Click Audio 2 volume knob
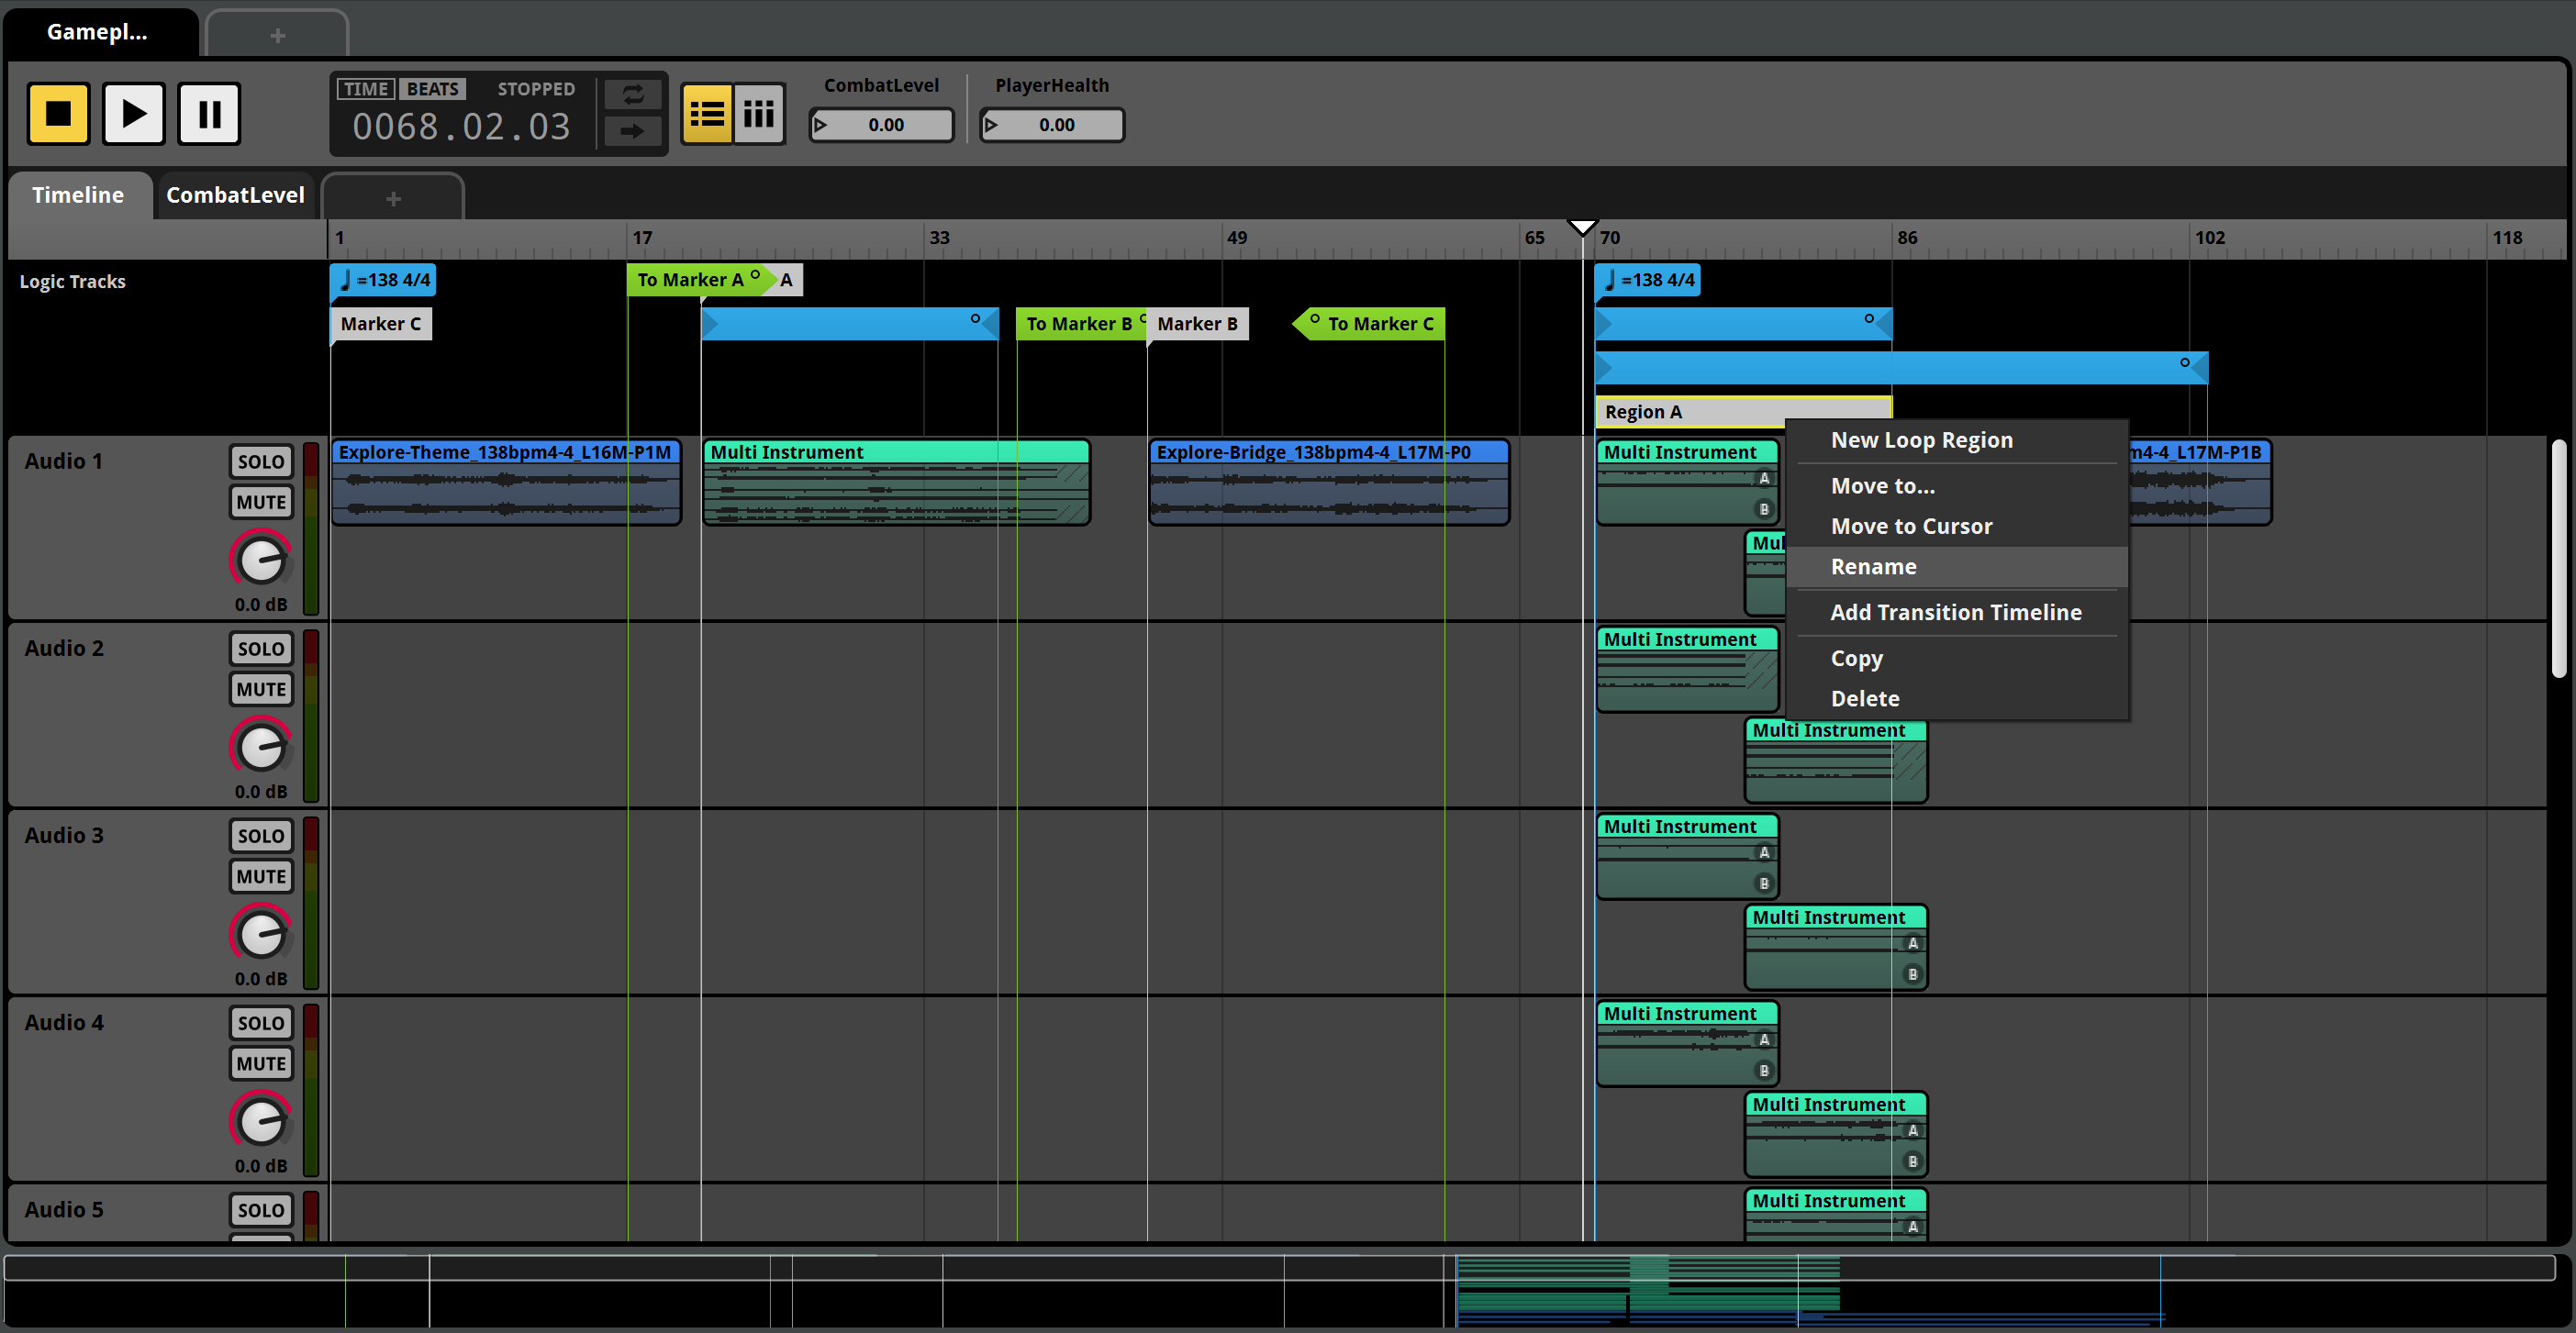2576x1333 pixels. [261, 746]
